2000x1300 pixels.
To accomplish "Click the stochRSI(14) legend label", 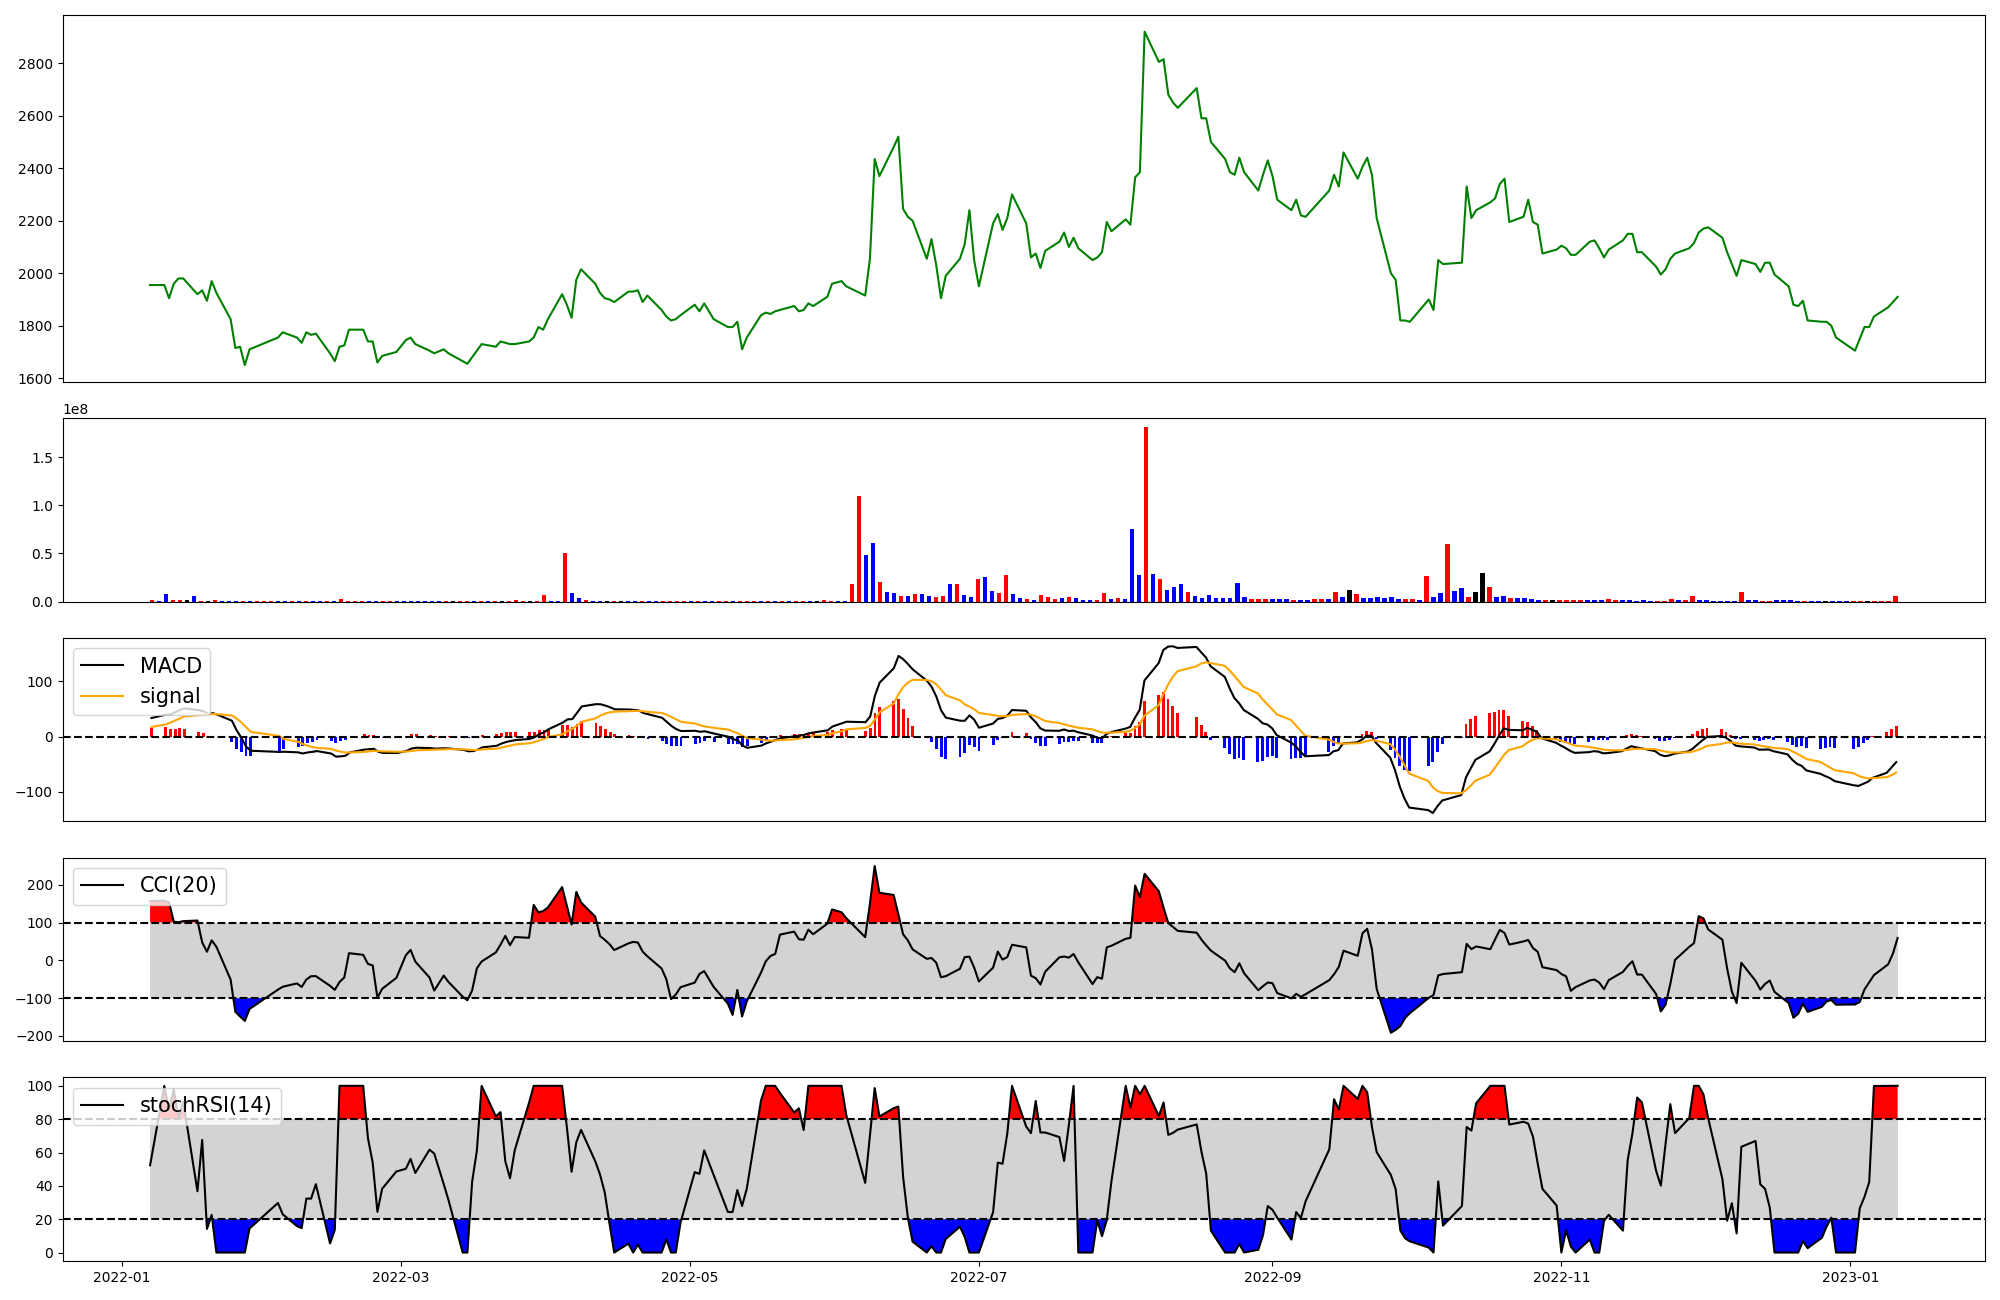I will (x=205, y=1105).
